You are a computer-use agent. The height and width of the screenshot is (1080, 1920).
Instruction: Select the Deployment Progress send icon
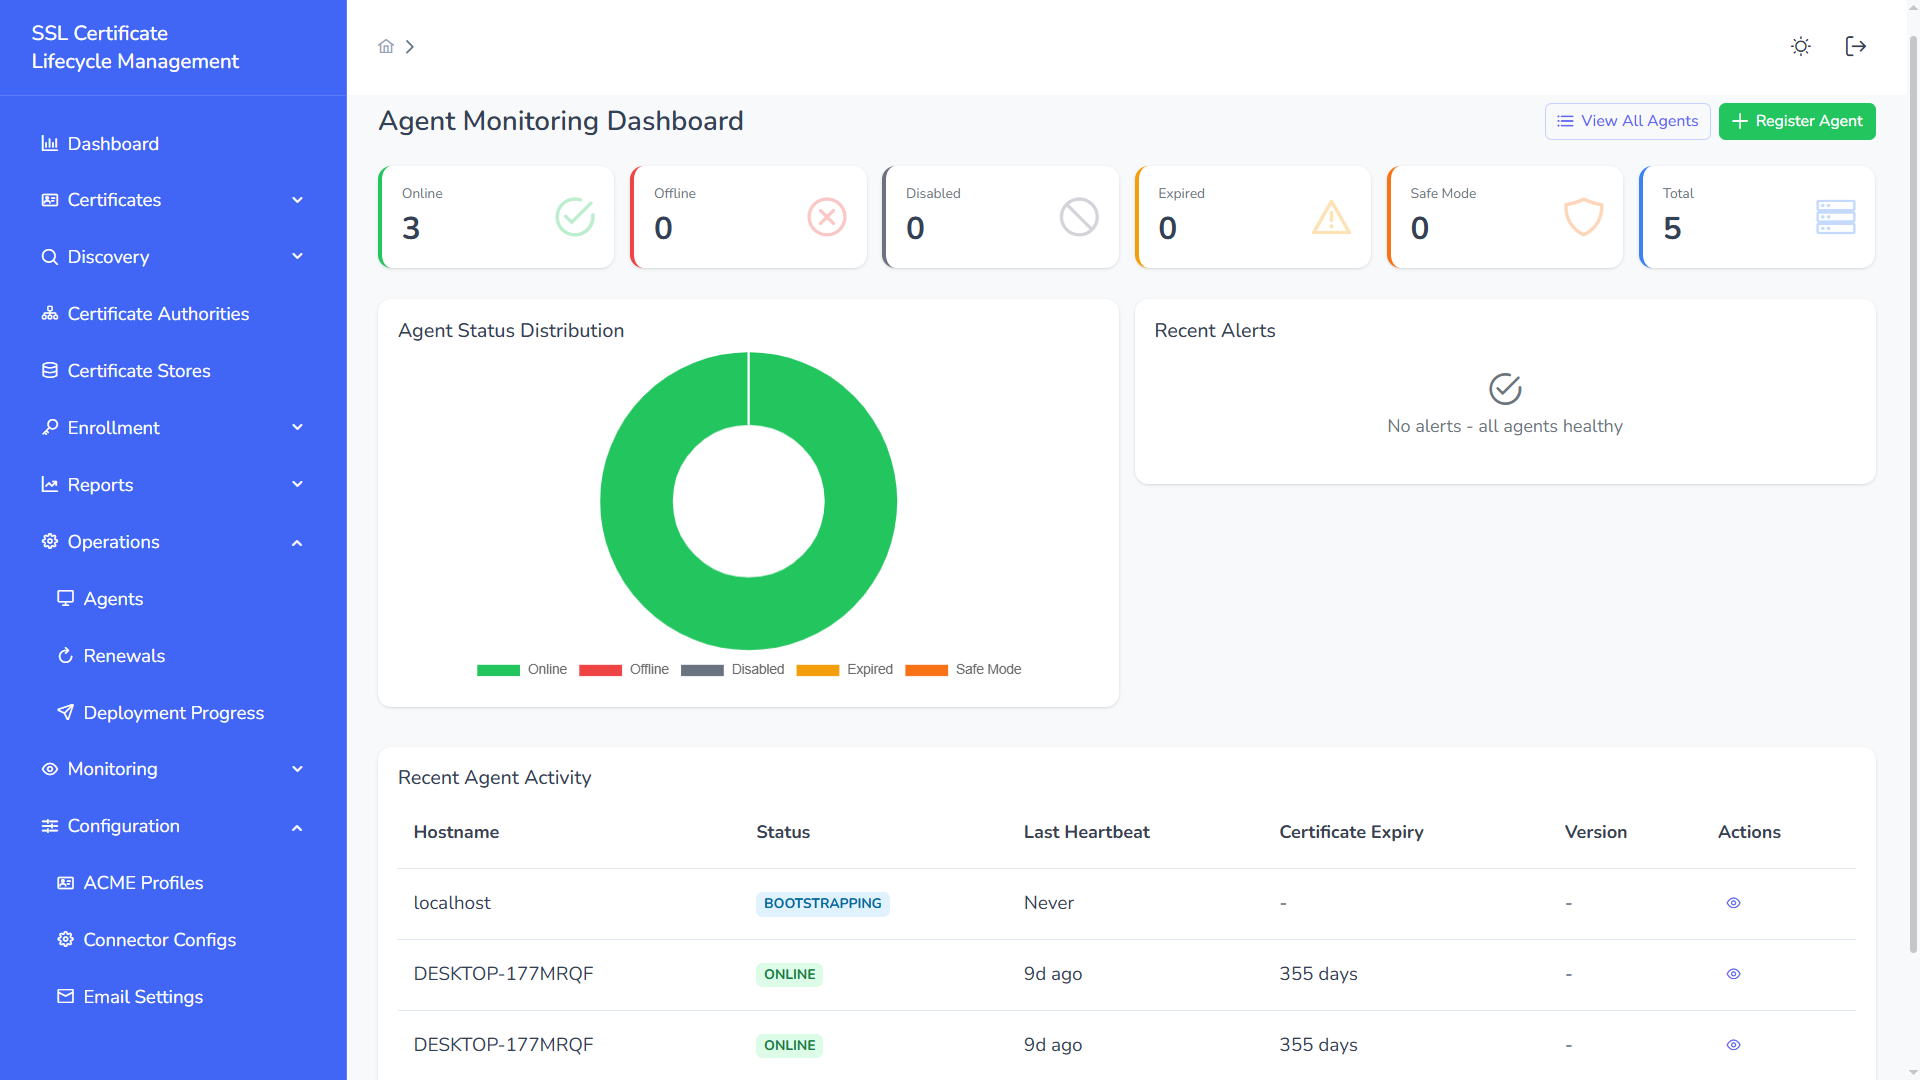tap(65, 712)
